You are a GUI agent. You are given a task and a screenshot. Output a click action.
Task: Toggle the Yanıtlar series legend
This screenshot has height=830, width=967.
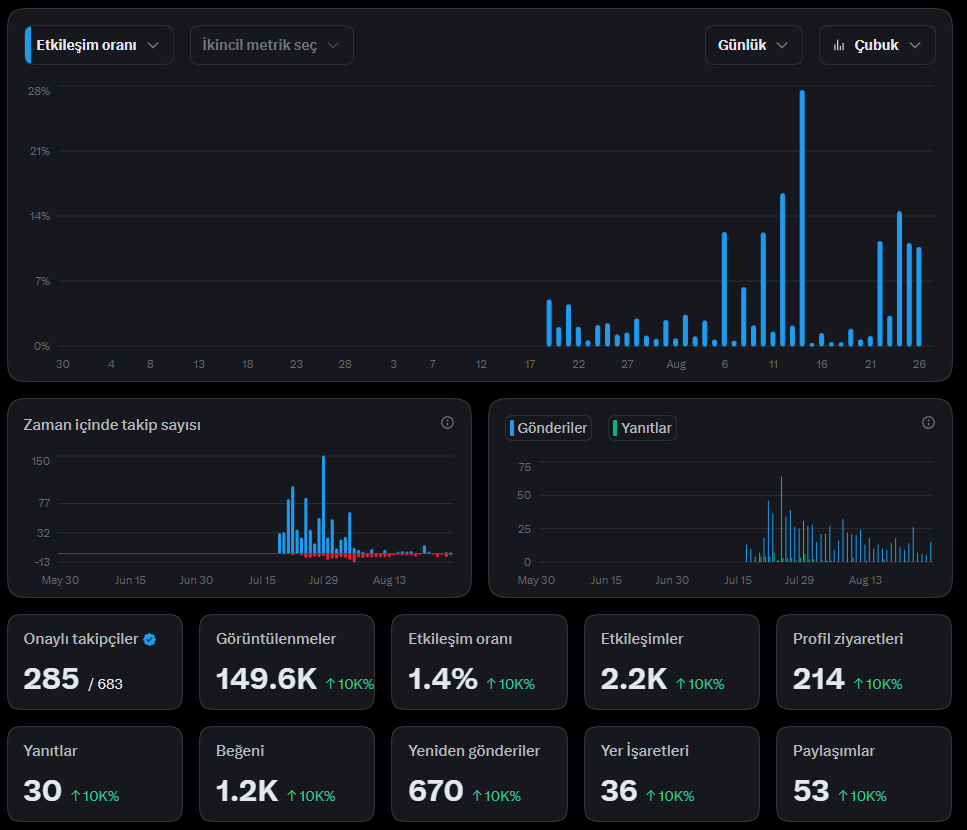pos(642,428)
